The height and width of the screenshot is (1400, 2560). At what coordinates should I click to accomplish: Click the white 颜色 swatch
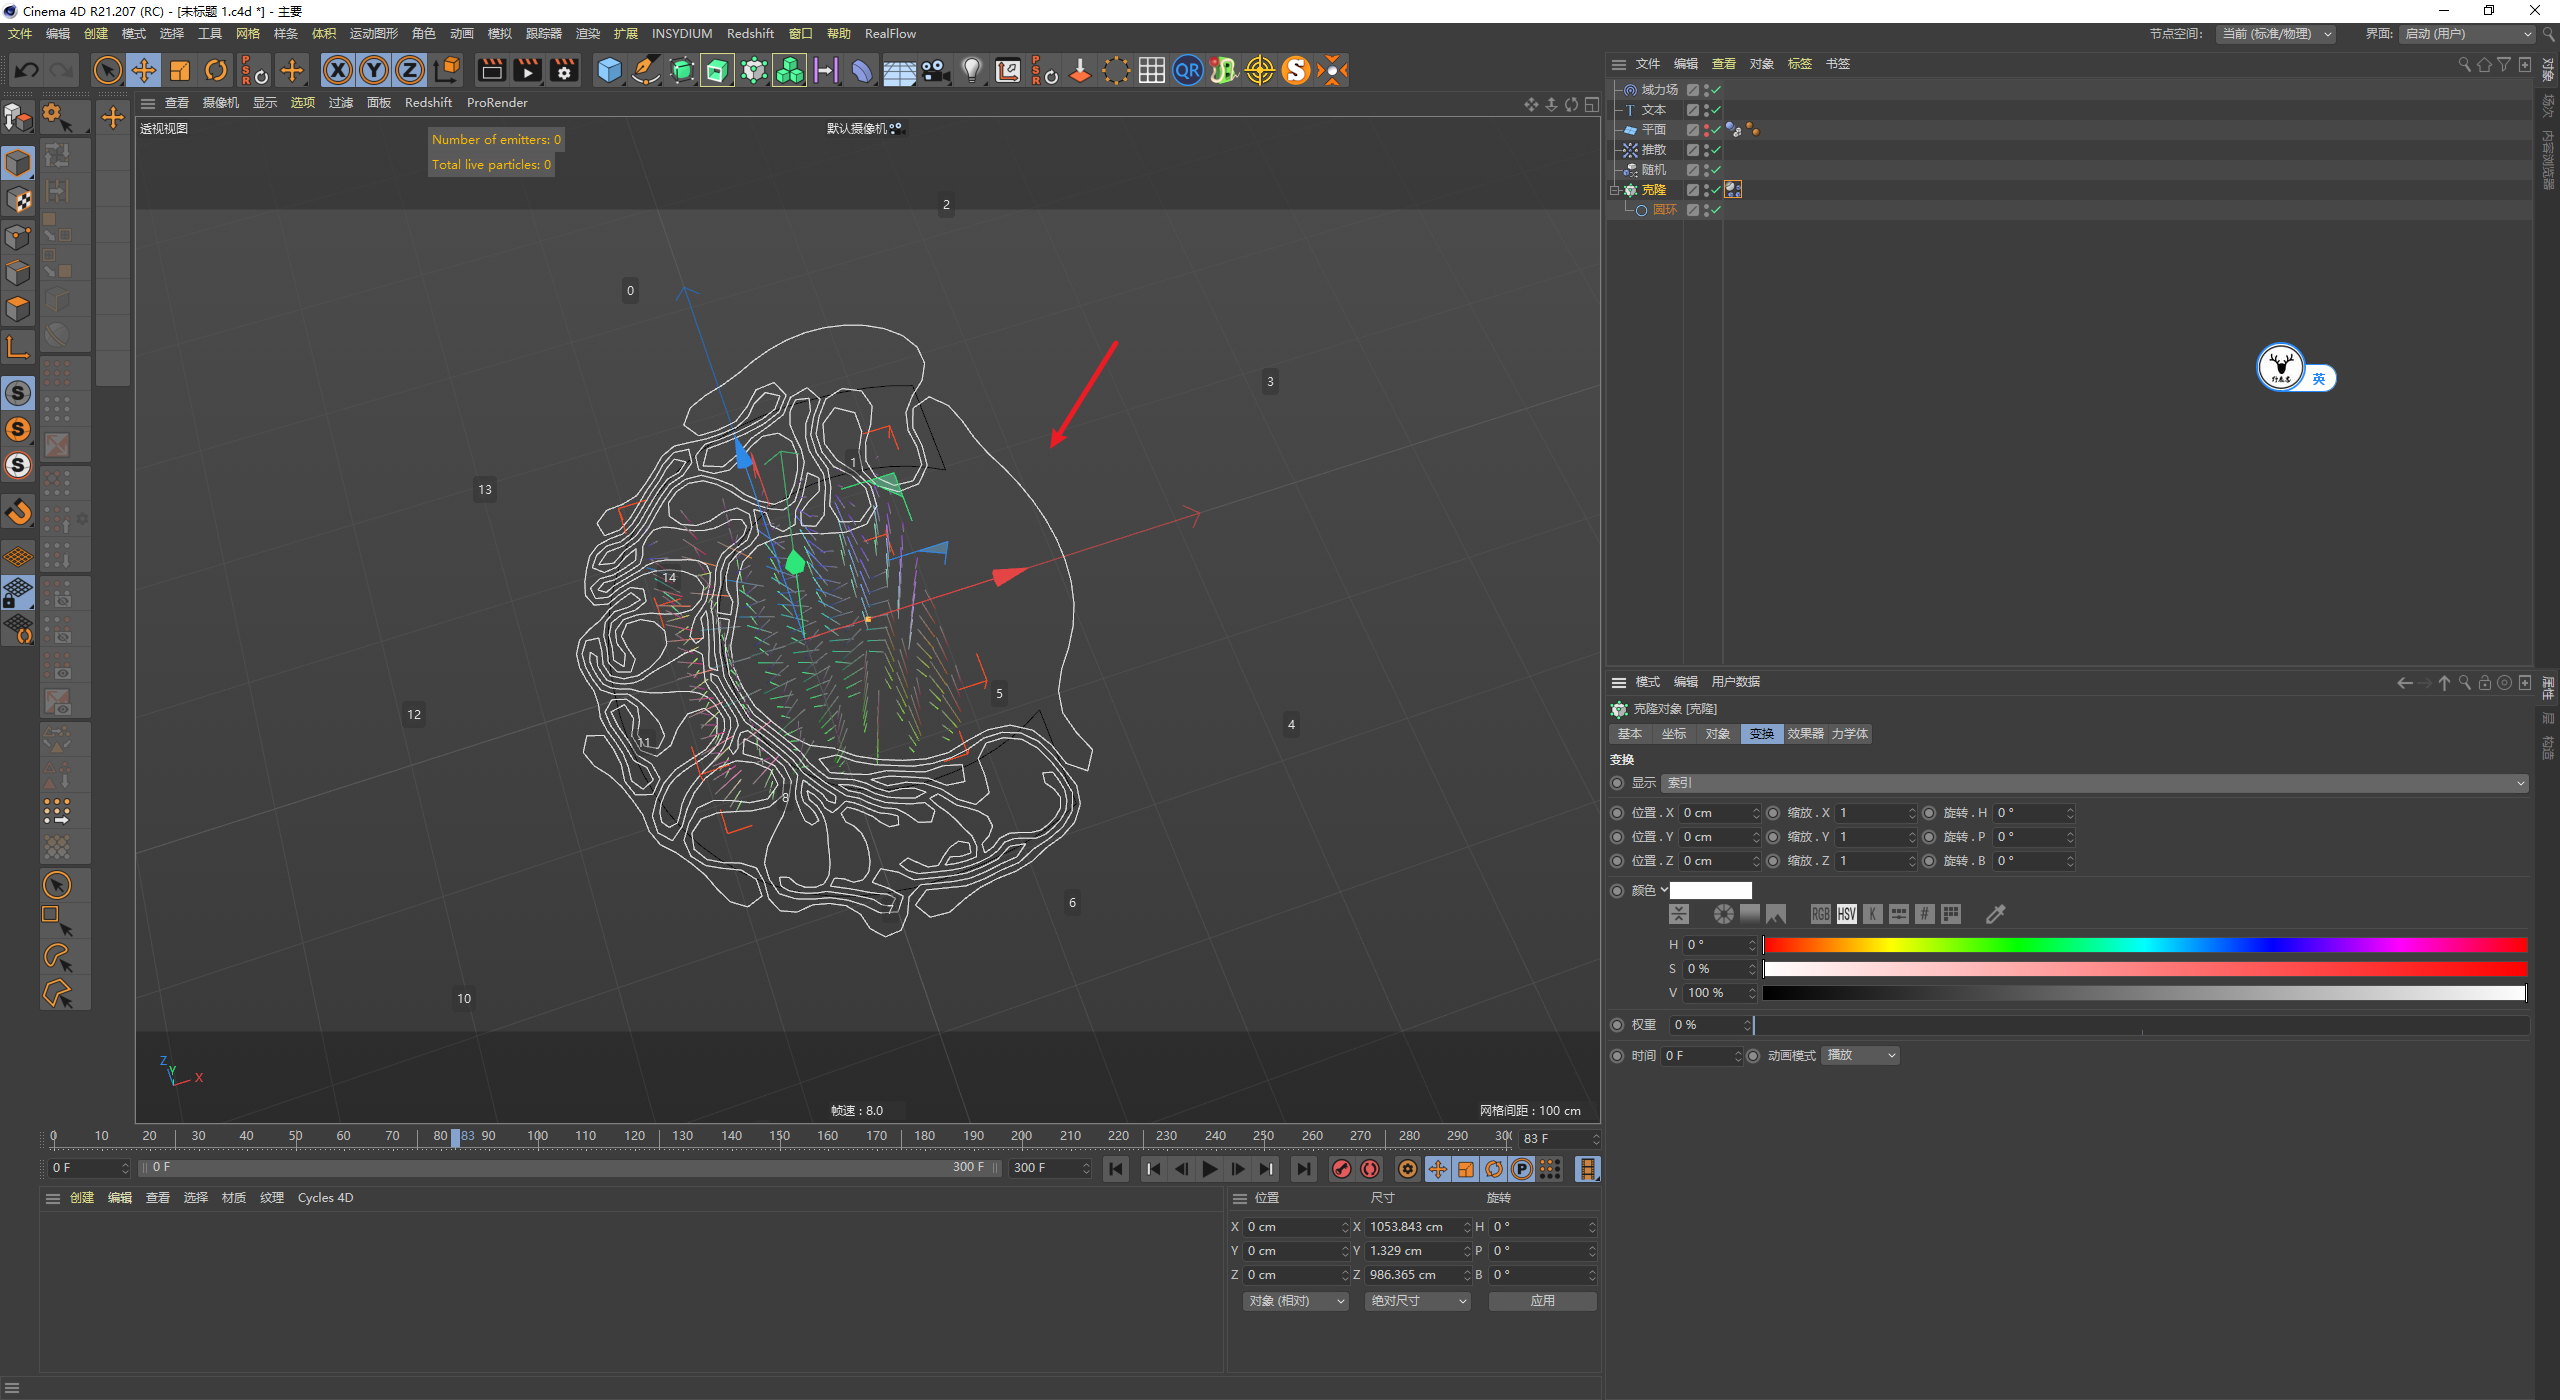tap(1711, 890)
